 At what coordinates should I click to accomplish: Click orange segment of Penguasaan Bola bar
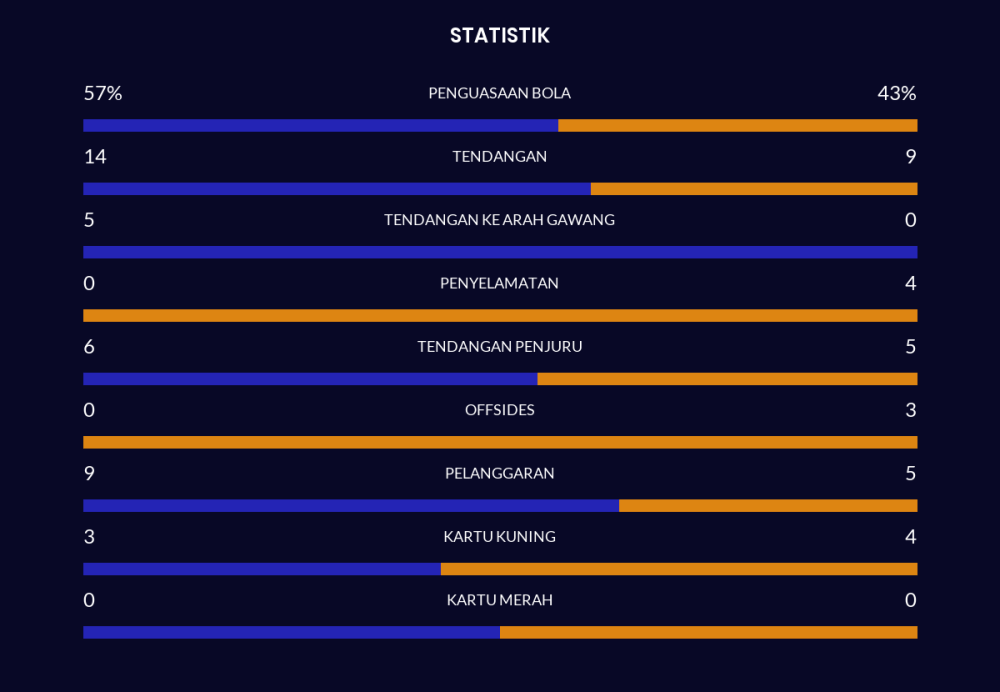pos(737,126)
